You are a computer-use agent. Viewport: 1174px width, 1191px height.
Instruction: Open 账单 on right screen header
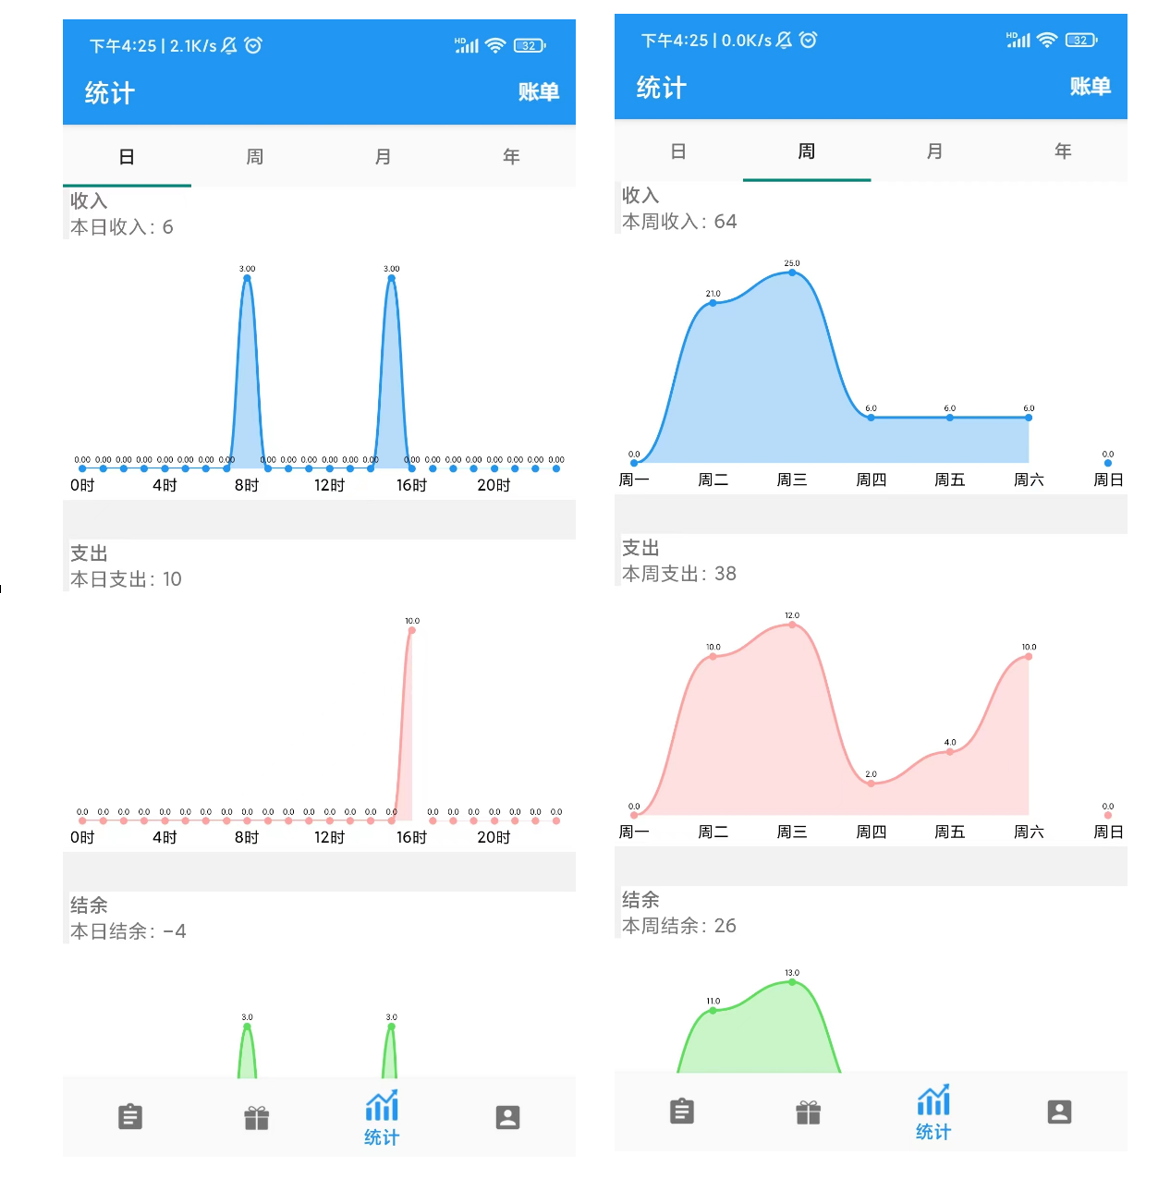tap(1089, 86)
